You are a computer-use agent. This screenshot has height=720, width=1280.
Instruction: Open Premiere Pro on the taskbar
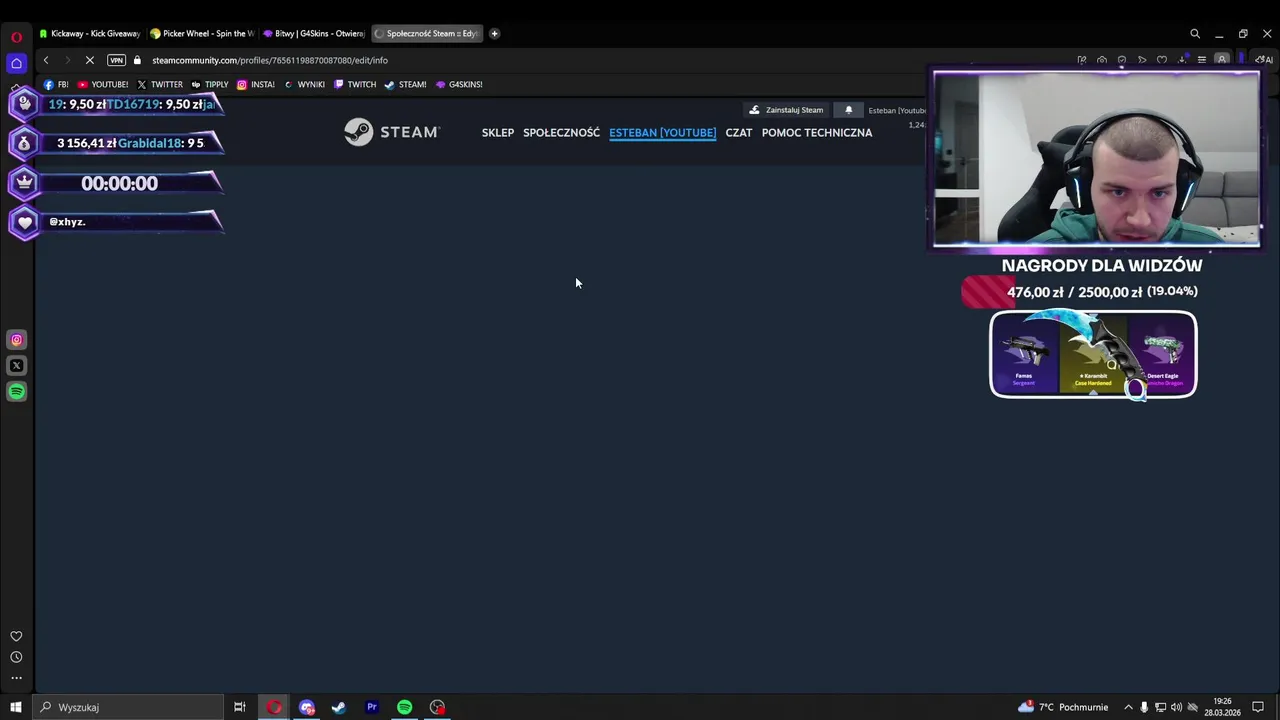(372, 707)
